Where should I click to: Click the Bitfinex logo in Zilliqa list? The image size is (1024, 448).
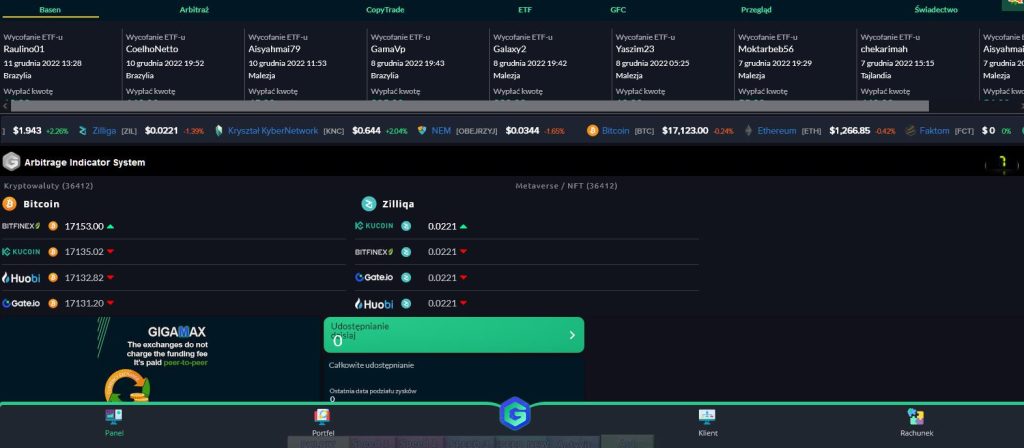[374, 251]
